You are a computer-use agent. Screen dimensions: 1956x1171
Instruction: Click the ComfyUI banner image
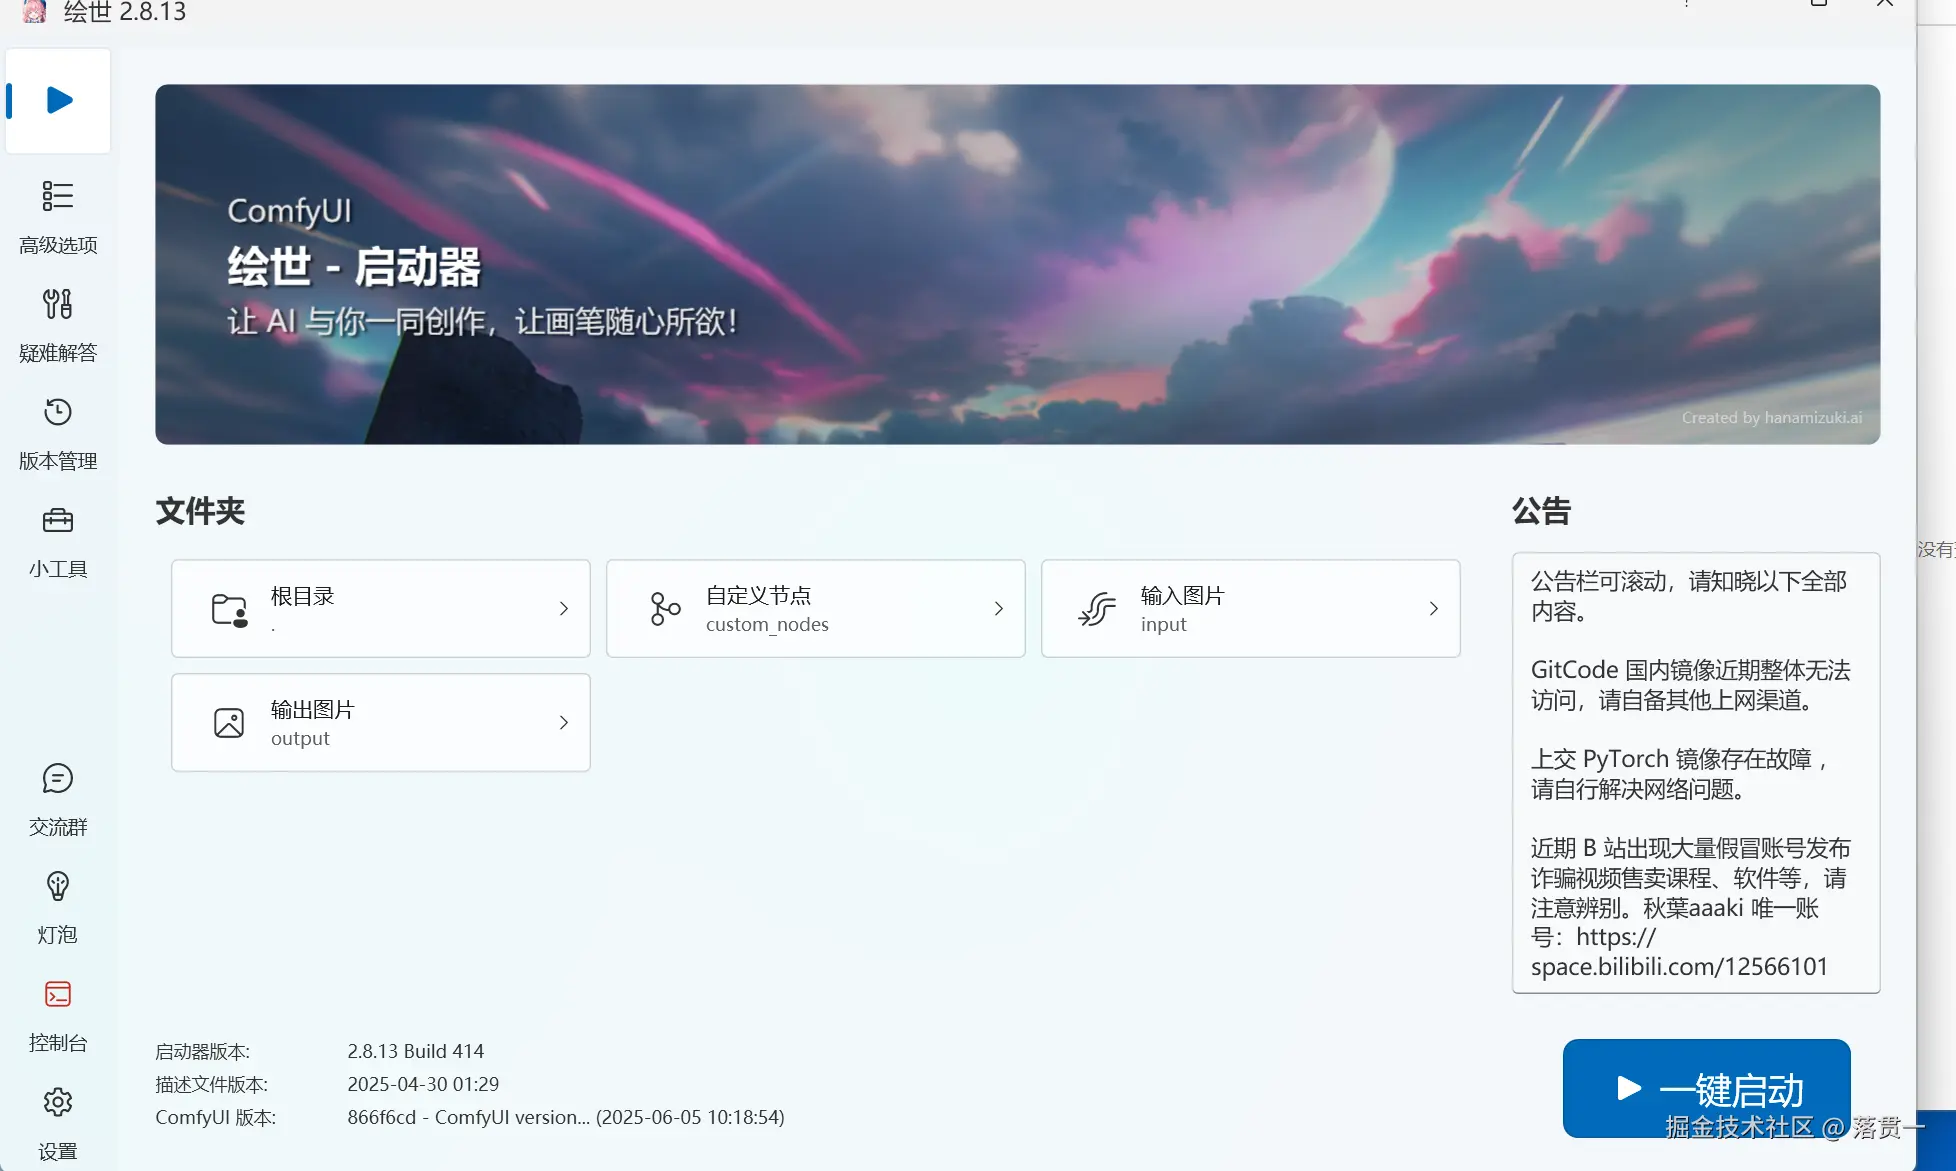tap(1017, 264)
